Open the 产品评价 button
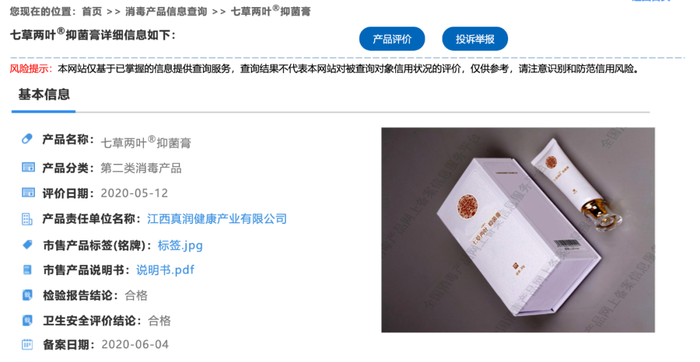 click(392, 39)
